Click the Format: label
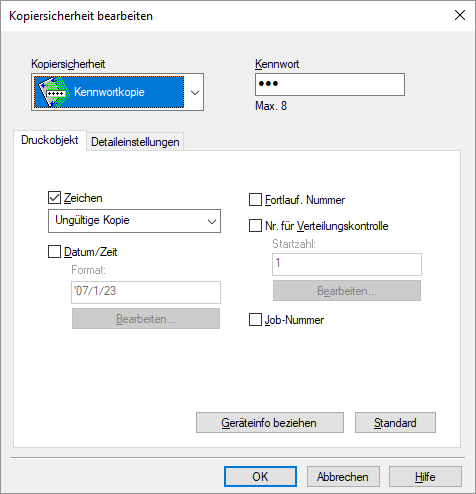The image size is (476, 494). 88,270
